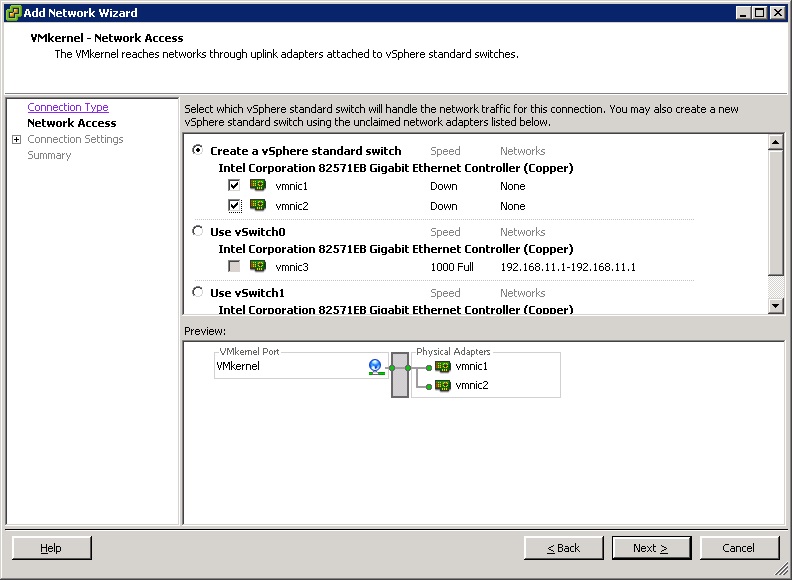Expand the Connection Settings tree node
Image resolution: width=792 pixels, height=580 pixels.
pyautogui.click(x=16, y=139)
